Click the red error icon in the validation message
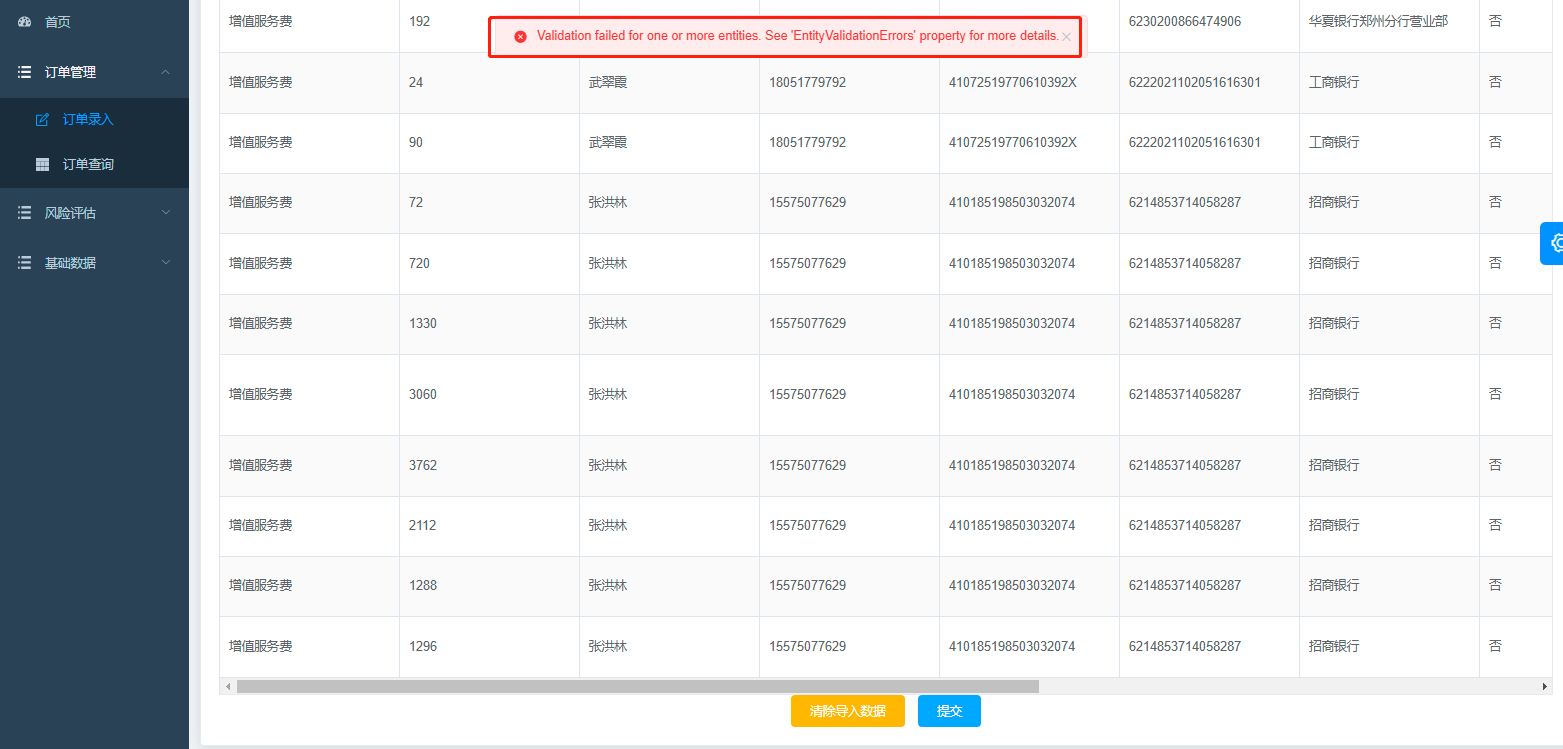 (520, 37)
